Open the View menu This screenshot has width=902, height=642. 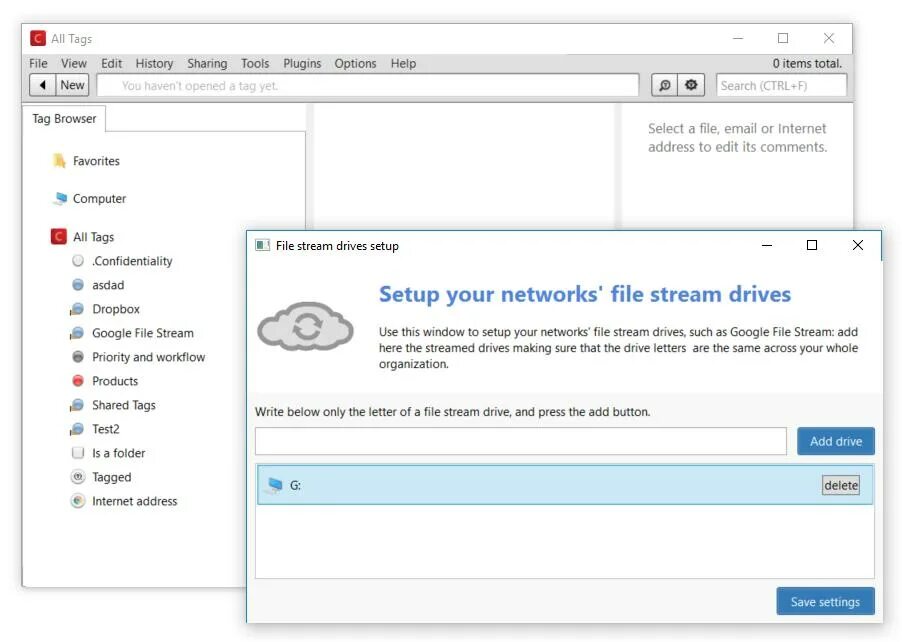tap(74, 63)
